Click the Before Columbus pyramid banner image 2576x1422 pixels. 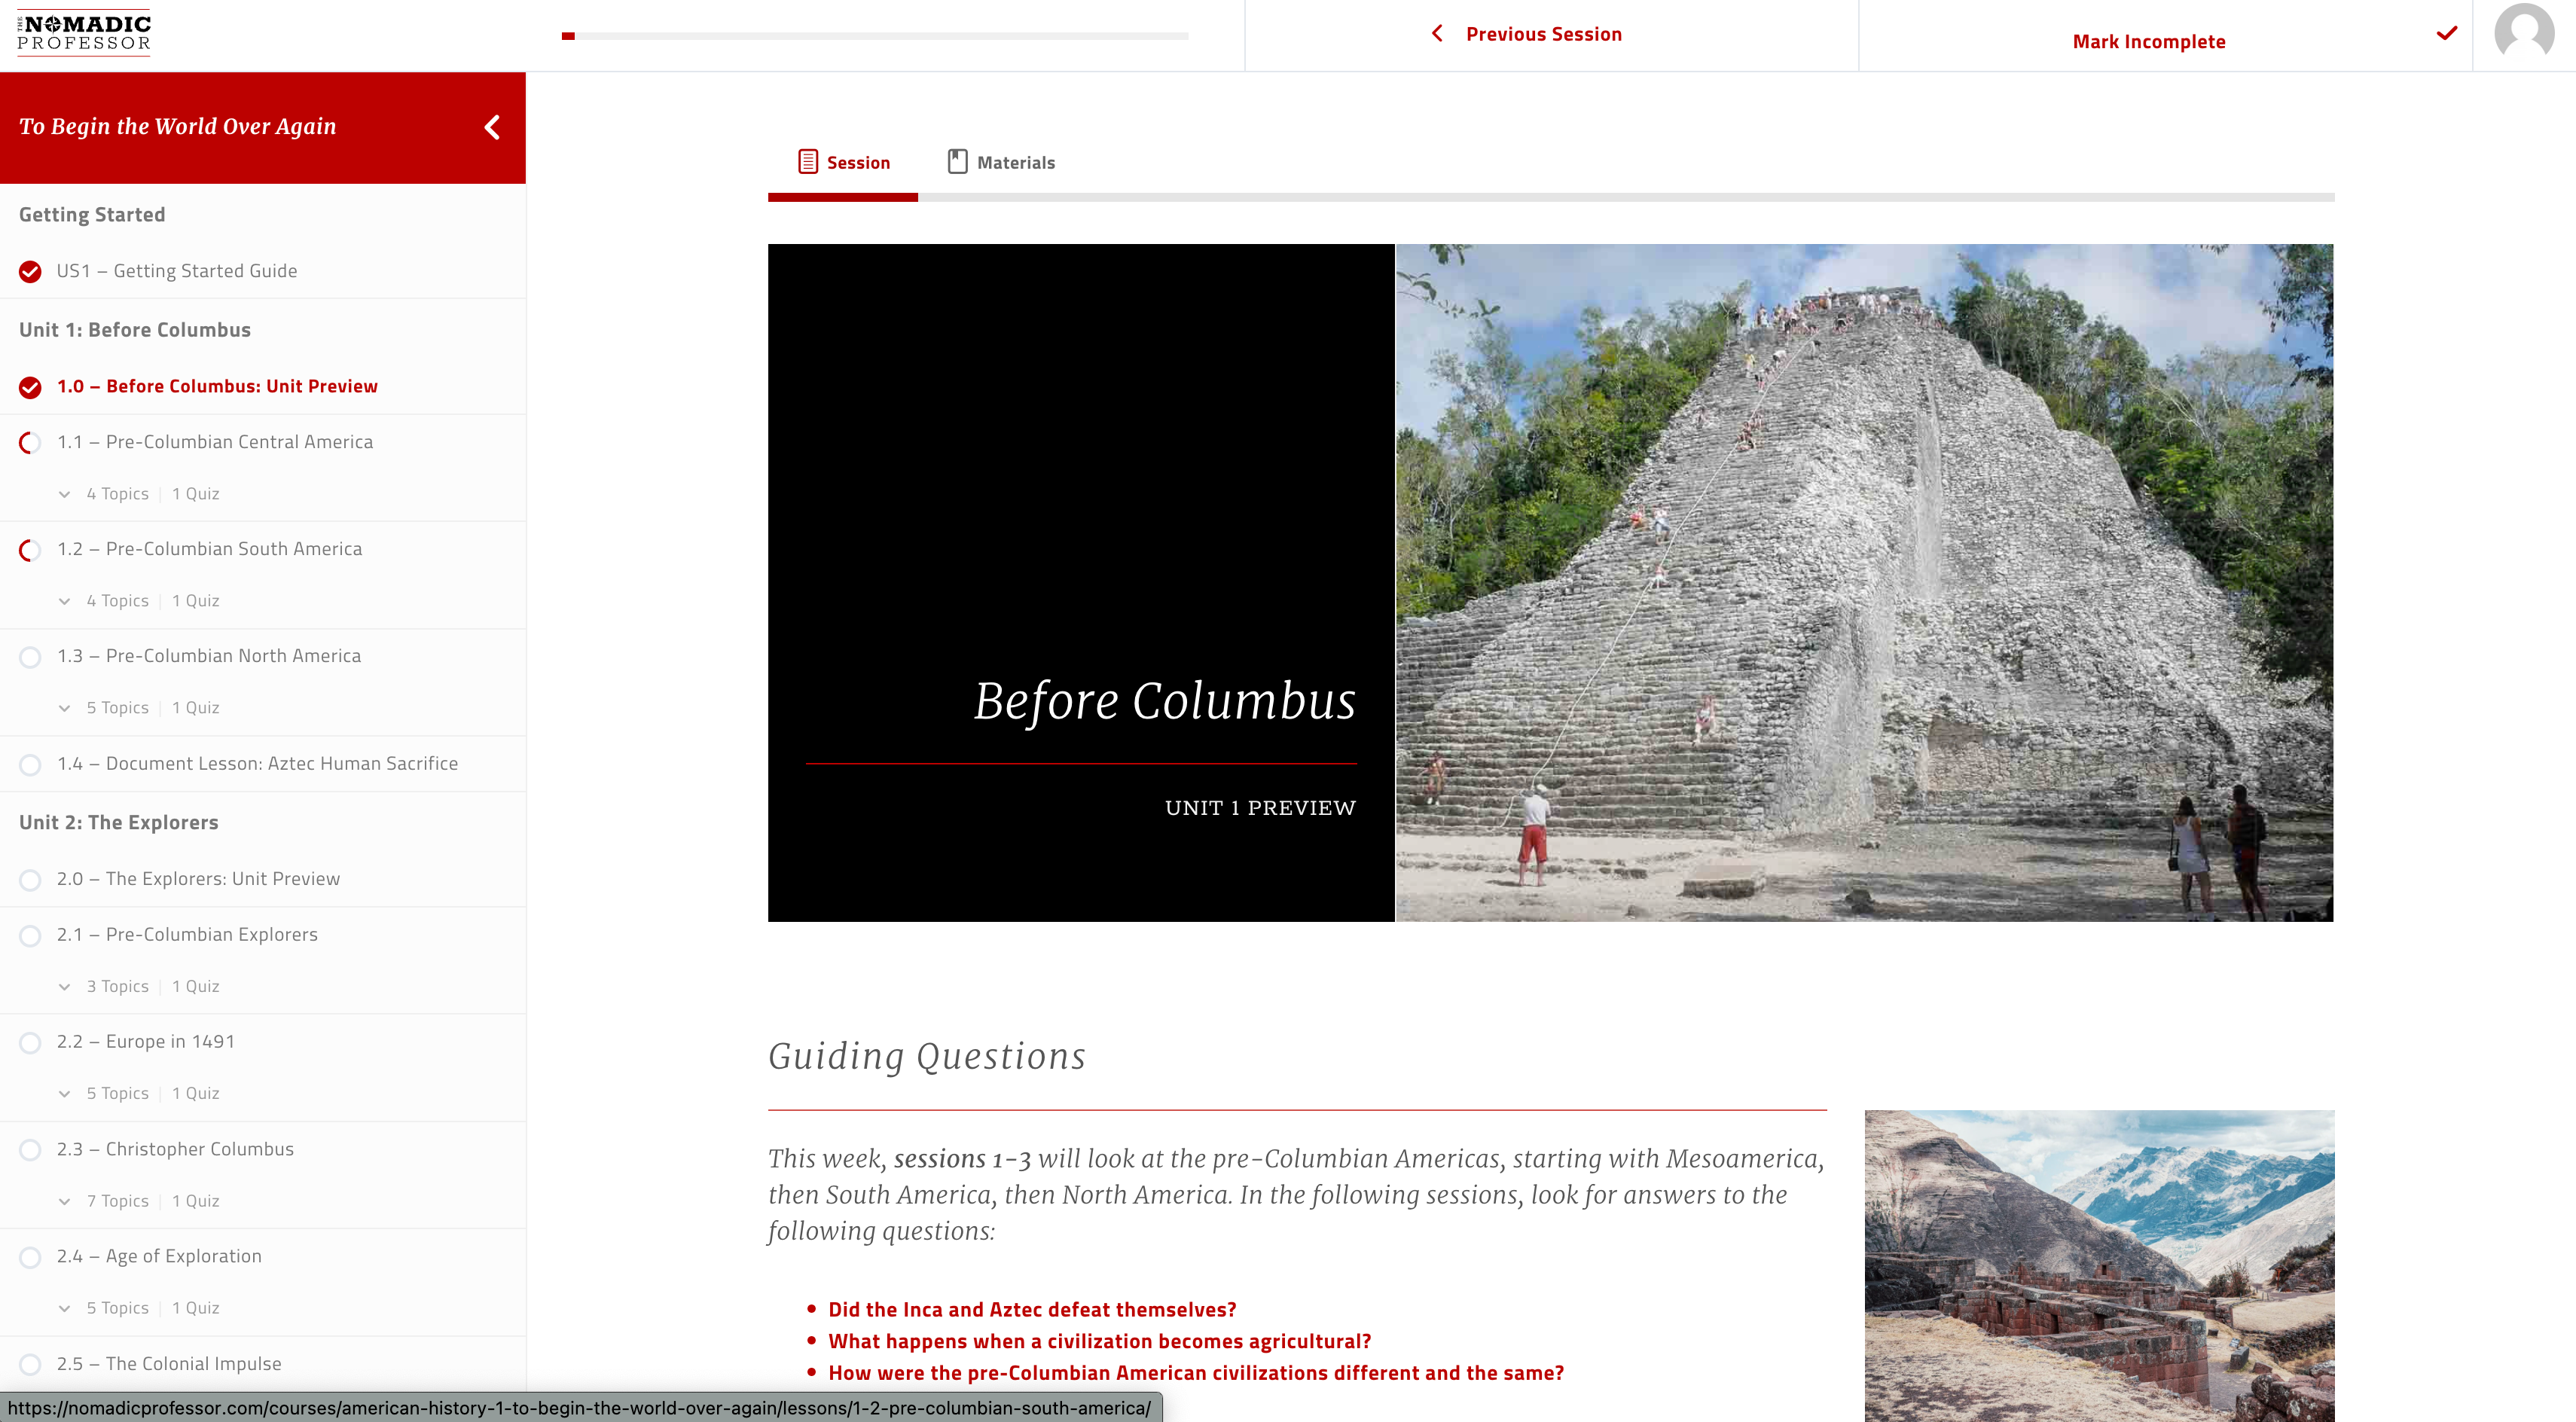1864,583
